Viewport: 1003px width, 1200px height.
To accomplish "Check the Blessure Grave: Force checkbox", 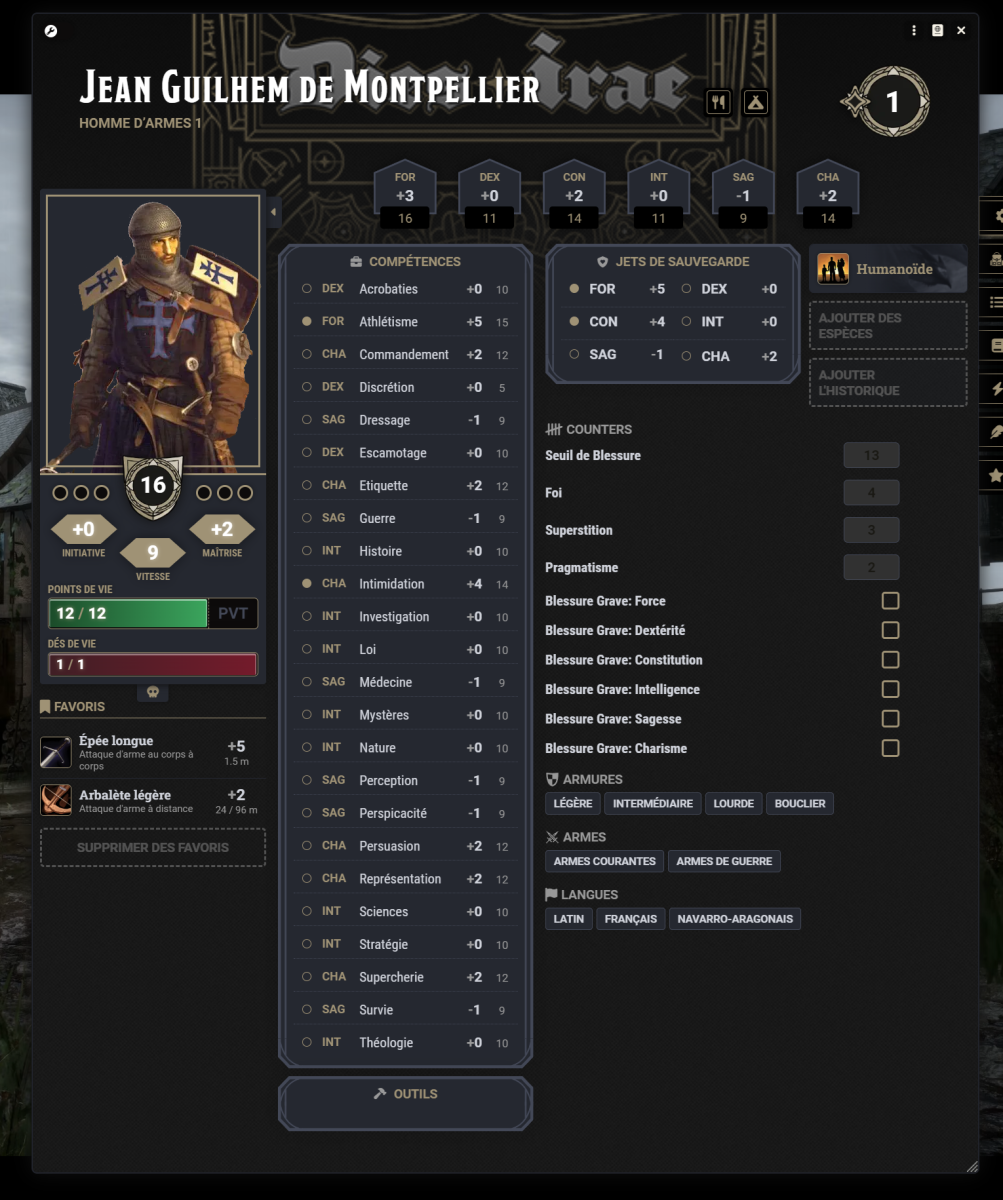I will point(890,601).
